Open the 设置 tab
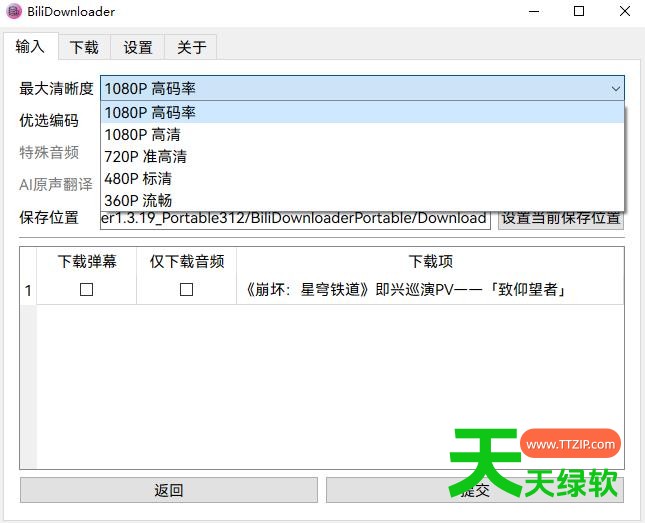This screenshot has height=523, width=645. click(x=138, y=47)
